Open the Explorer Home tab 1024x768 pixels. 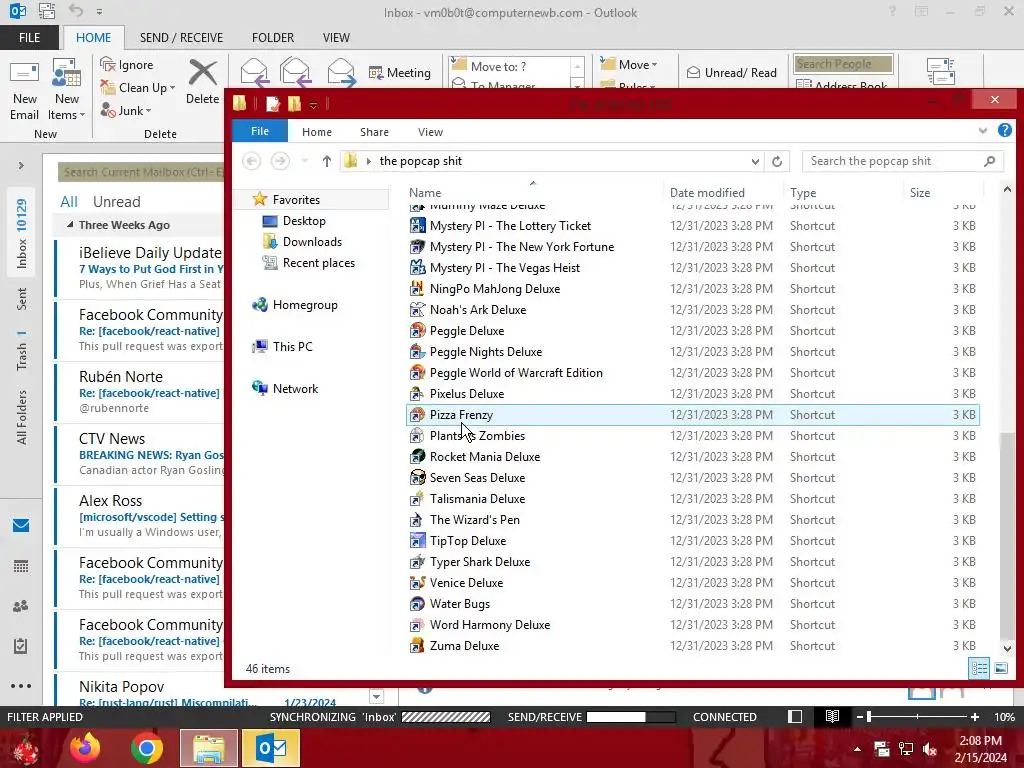click(317, 132)
